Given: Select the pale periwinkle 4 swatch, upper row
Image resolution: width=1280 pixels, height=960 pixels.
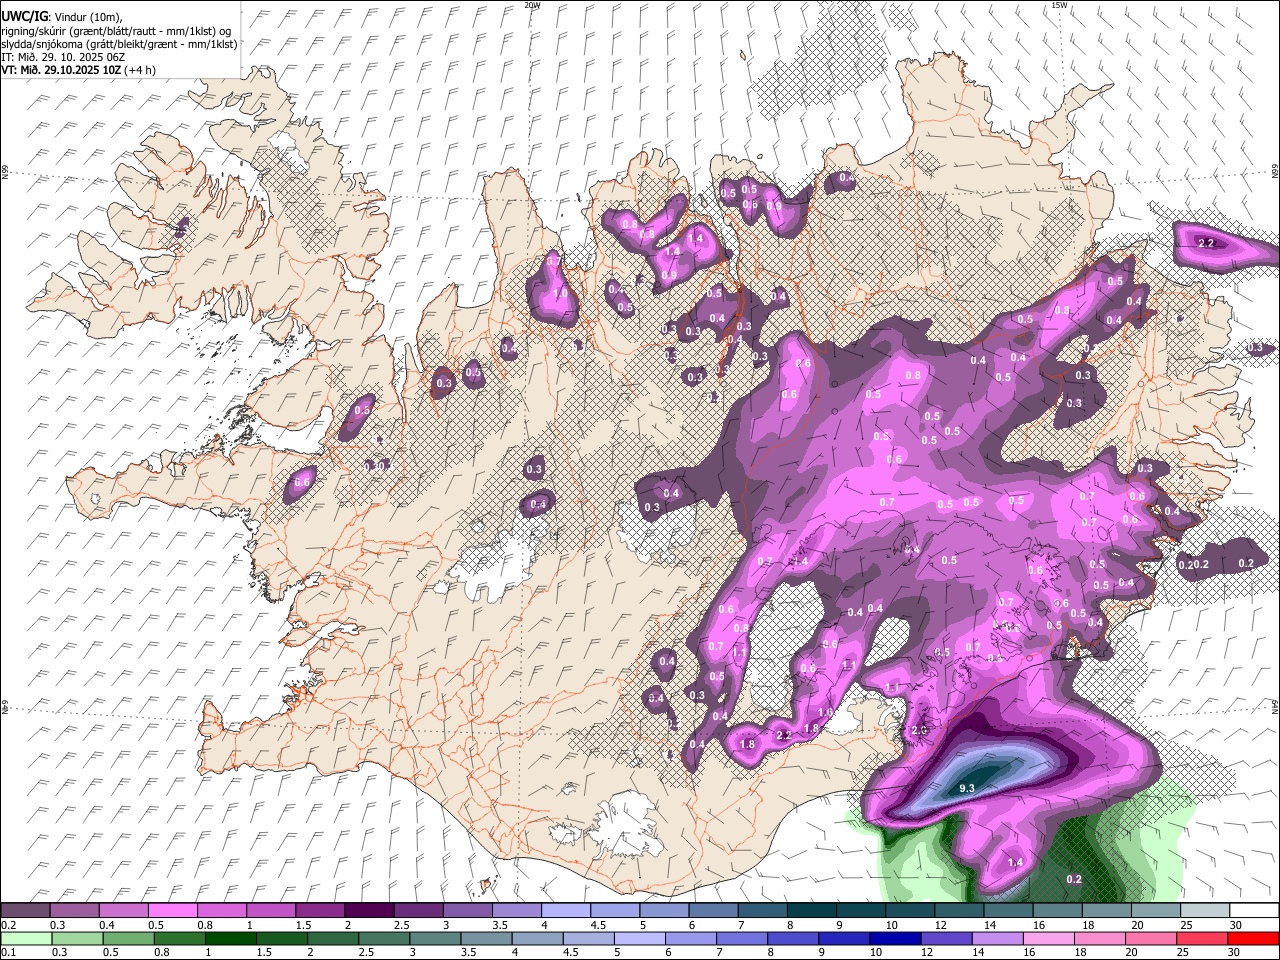Looking at the screenshot, I should click(565, 911).
